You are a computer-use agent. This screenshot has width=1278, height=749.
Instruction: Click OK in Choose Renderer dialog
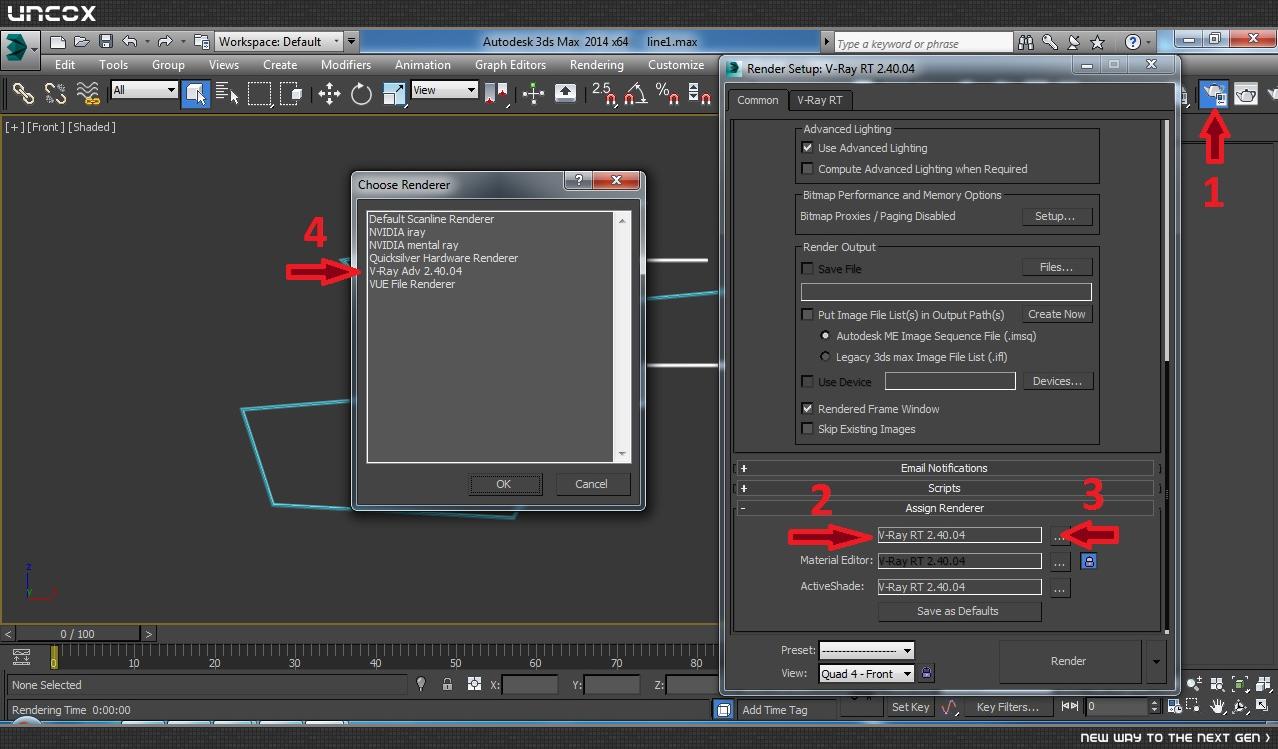(x=504, y=484)
